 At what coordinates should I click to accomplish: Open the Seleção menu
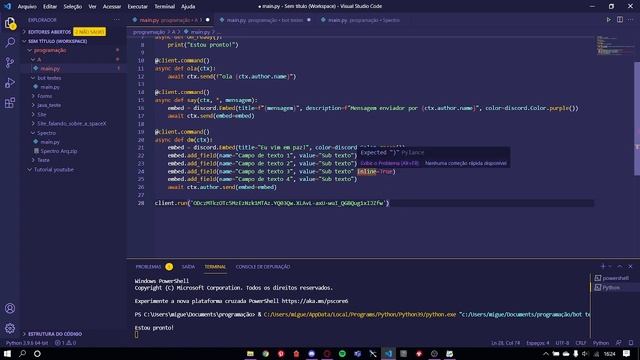pos(73,7)
